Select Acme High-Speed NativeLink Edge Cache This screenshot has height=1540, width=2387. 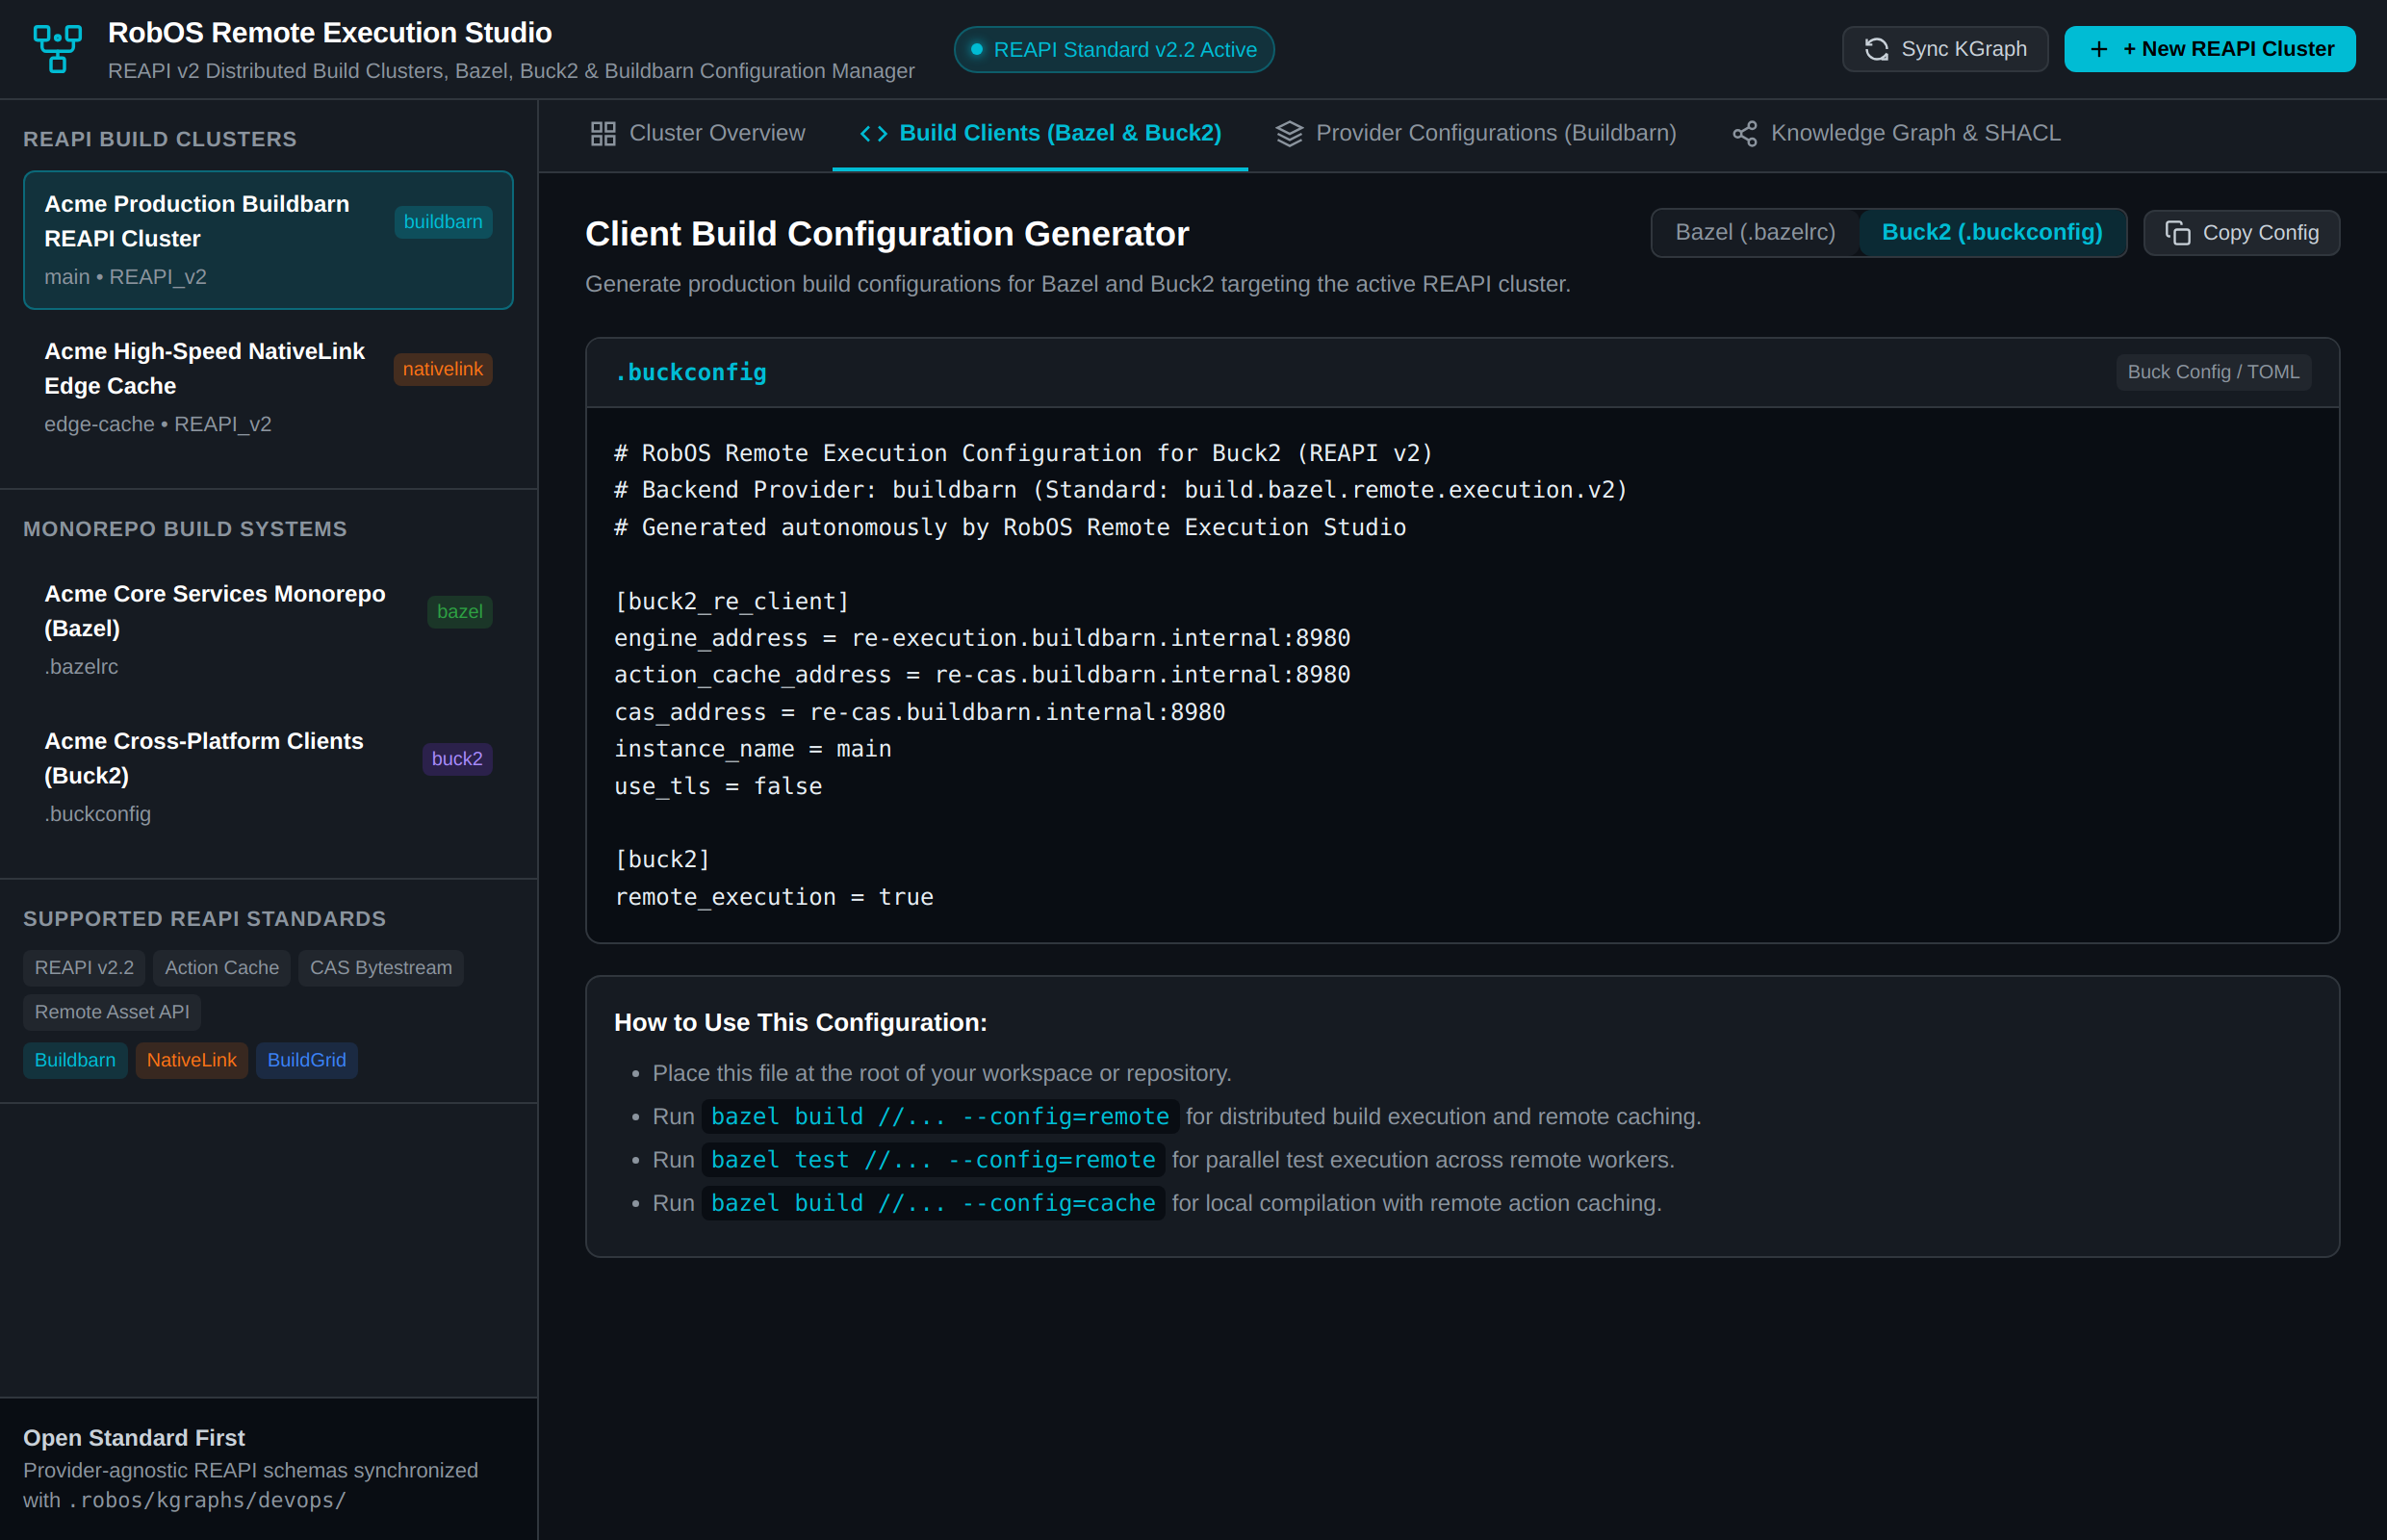coord(268,387)
